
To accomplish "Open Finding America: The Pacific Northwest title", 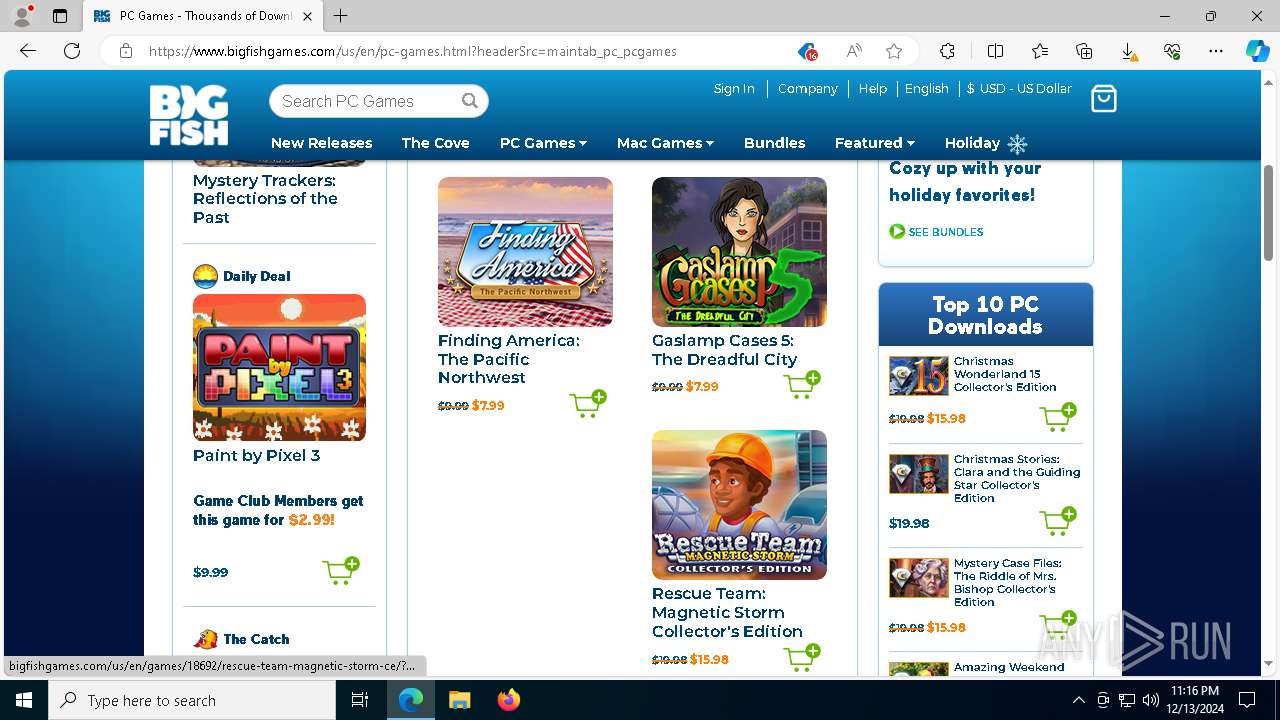I will tap(508, 359).
